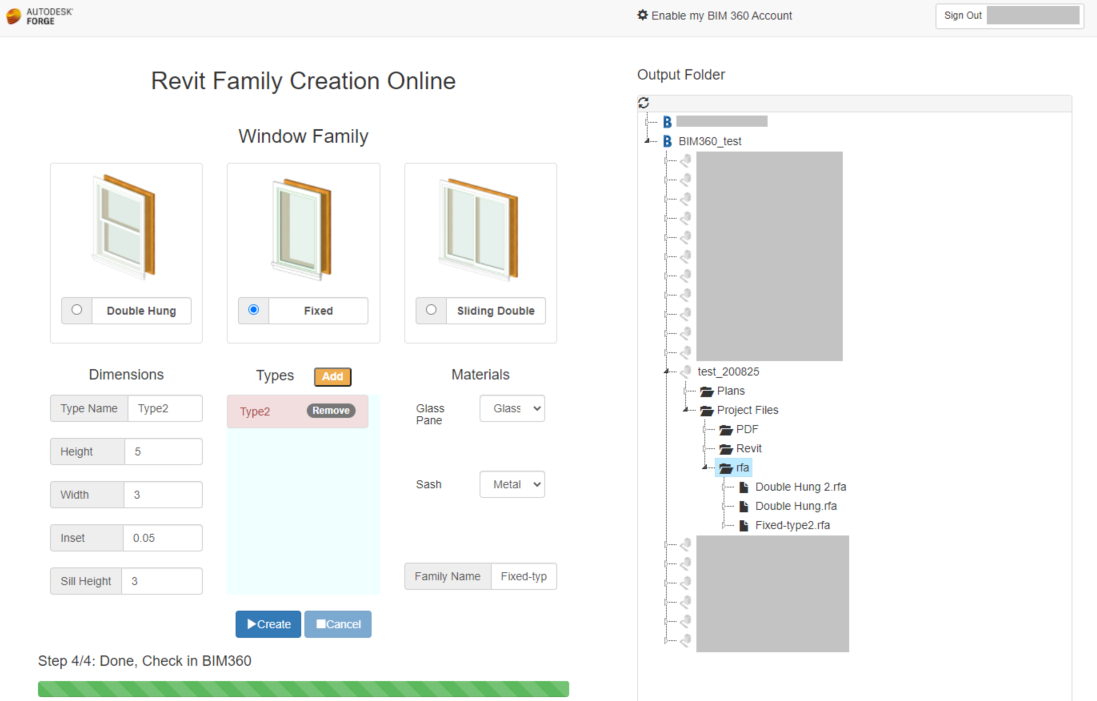This screenshot has height=701, width=1097.
Task: Open the Sash material dropdown
Action: tap(512, 484)
